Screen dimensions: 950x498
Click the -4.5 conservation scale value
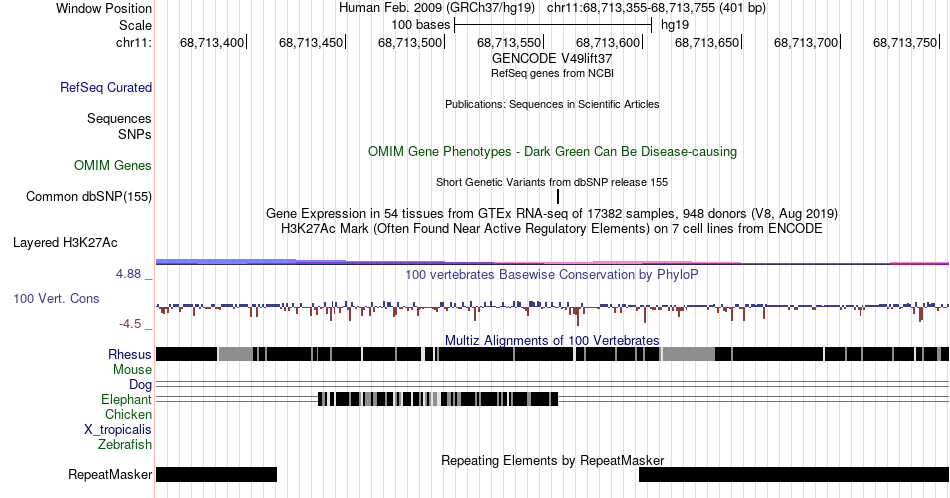(130, 324)
